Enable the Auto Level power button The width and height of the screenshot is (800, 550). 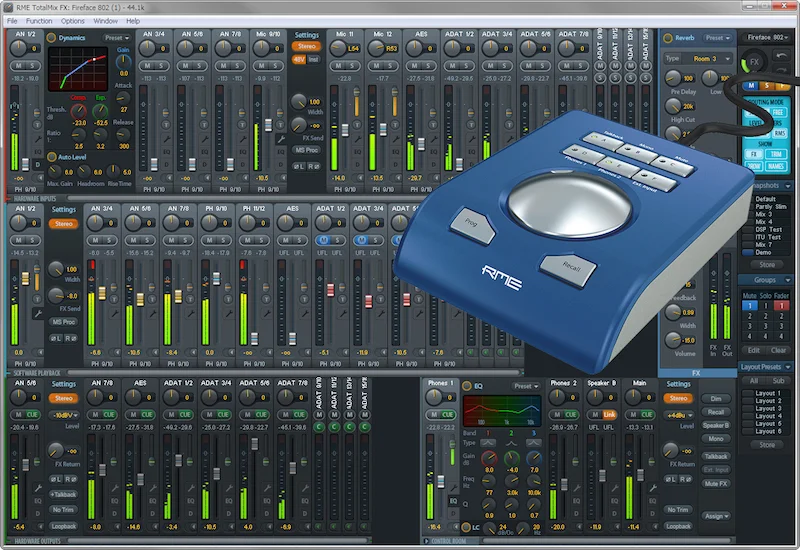[52, 157]
